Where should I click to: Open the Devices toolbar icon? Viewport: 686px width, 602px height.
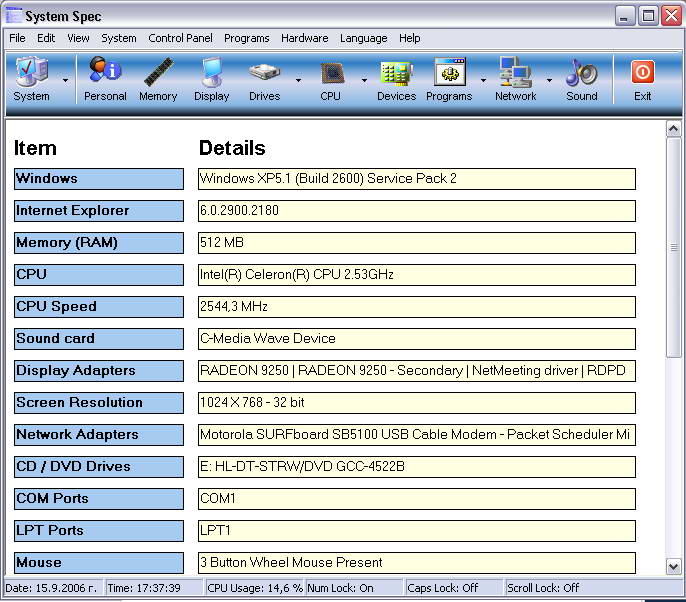396,79
